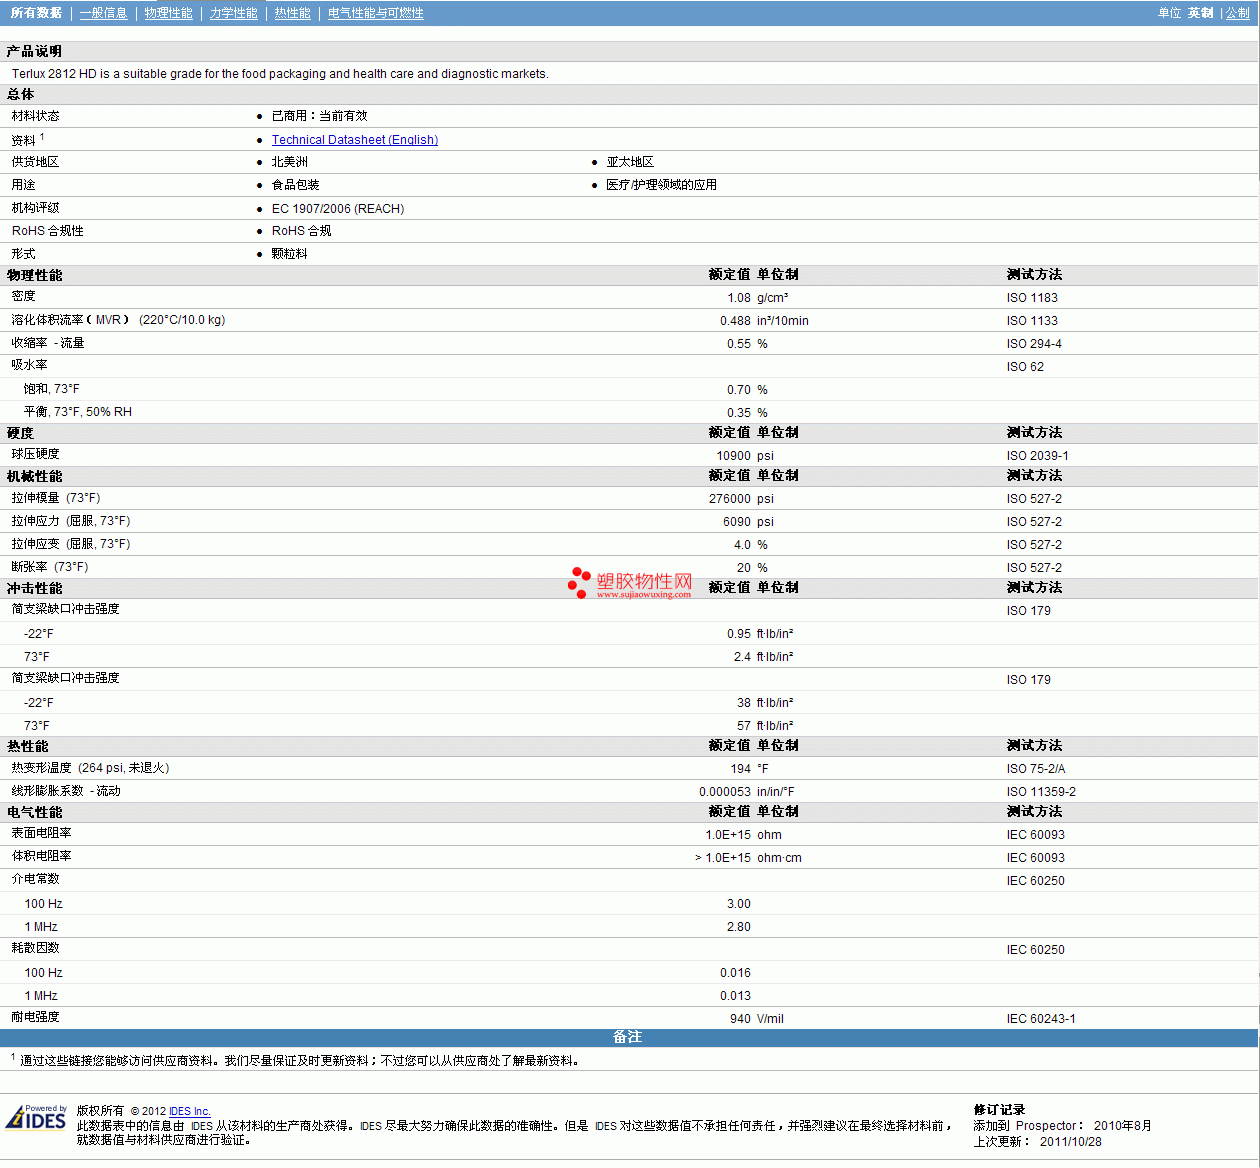Click the 表面电阻率 row label
The width and height of the screenshot is (1260, 1168).
pos(41,833)
